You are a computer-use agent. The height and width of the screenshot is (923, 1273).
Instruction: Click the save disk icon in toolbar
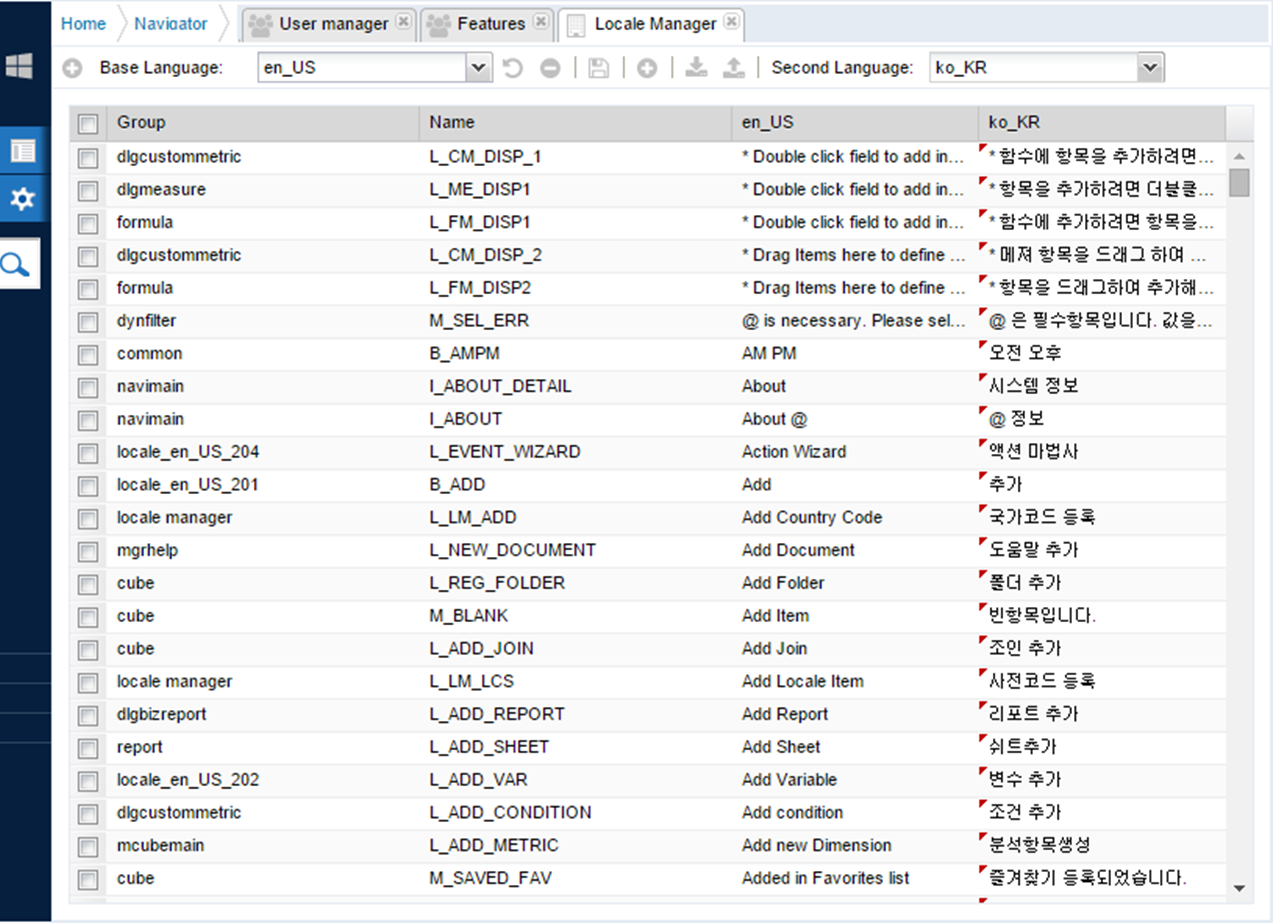[598, 68]
